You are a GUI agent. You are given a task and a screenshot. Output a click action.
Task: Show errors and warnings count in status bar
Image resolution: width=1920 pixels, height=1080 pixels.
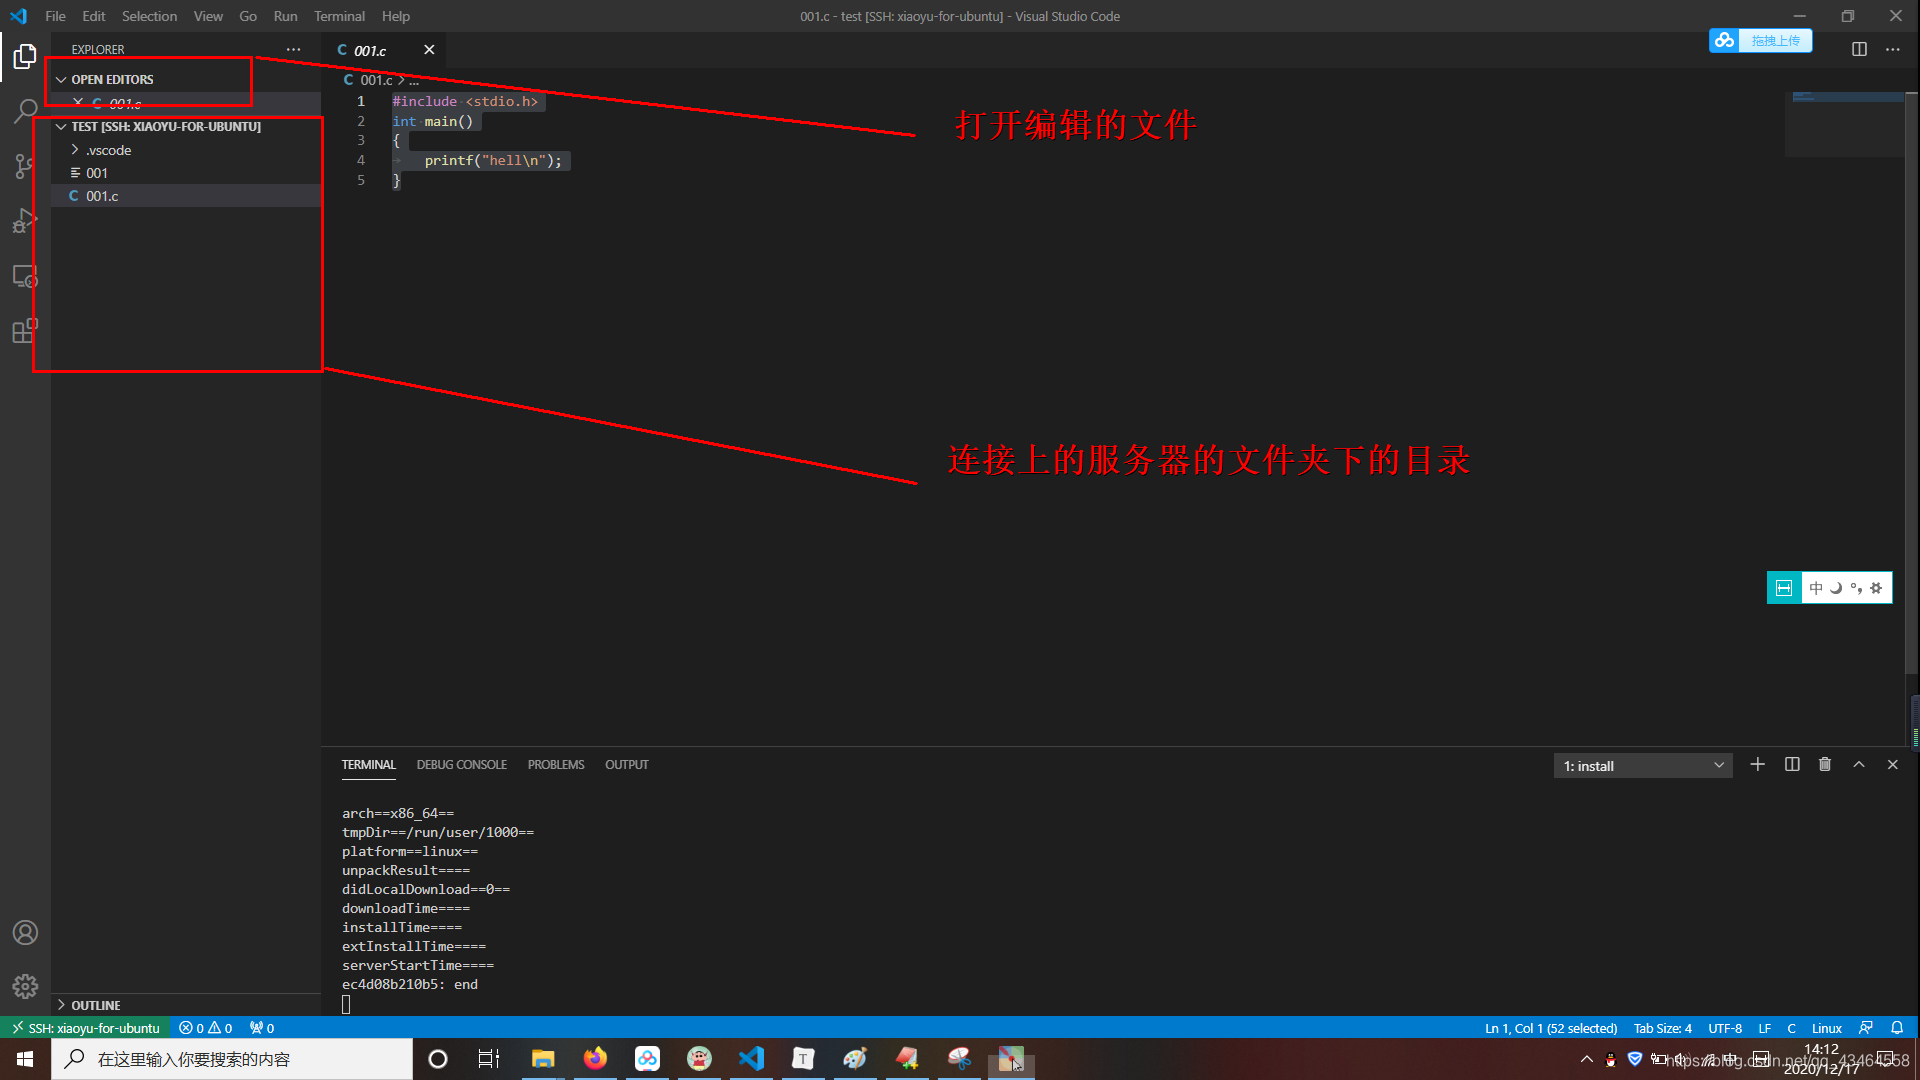tap(206, 1028)
